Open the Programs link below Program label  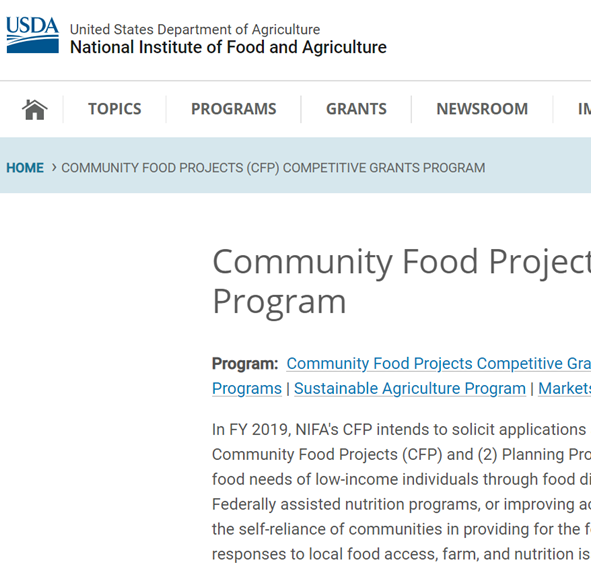click(247, 389)
